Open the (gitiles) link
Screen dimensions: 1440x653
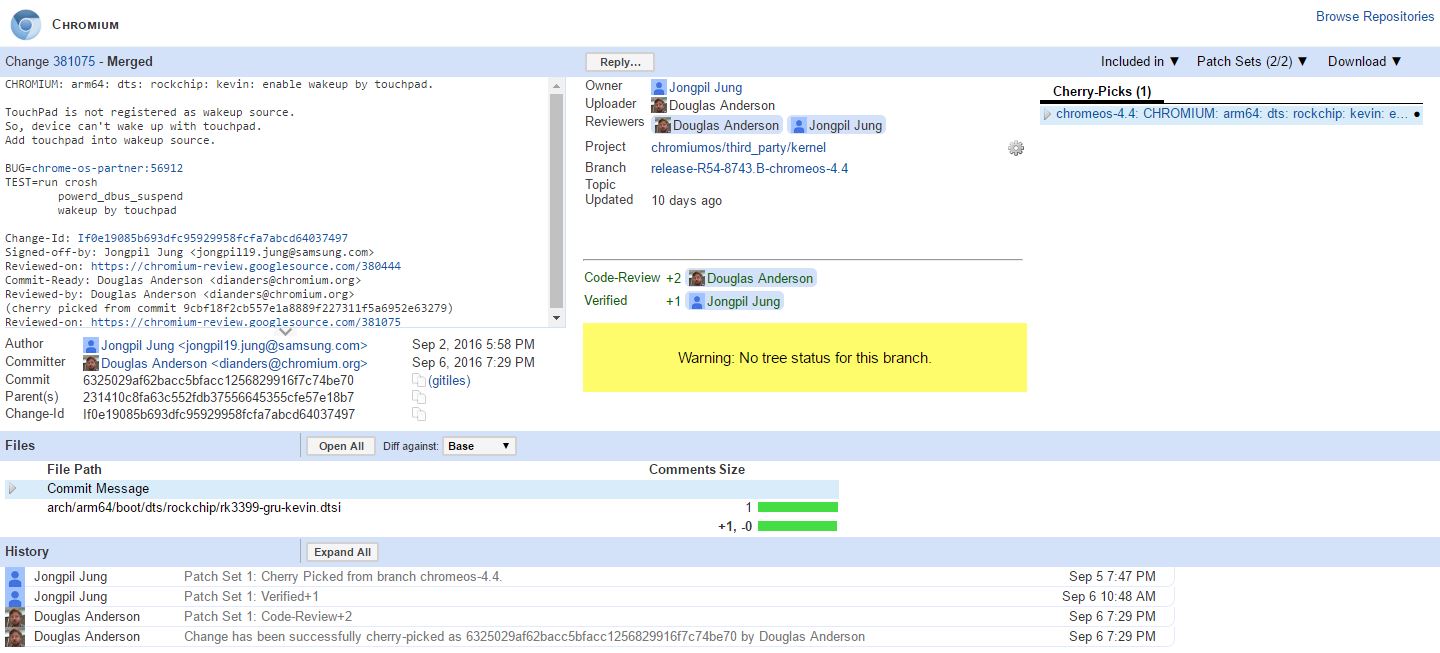pos(449,380)
